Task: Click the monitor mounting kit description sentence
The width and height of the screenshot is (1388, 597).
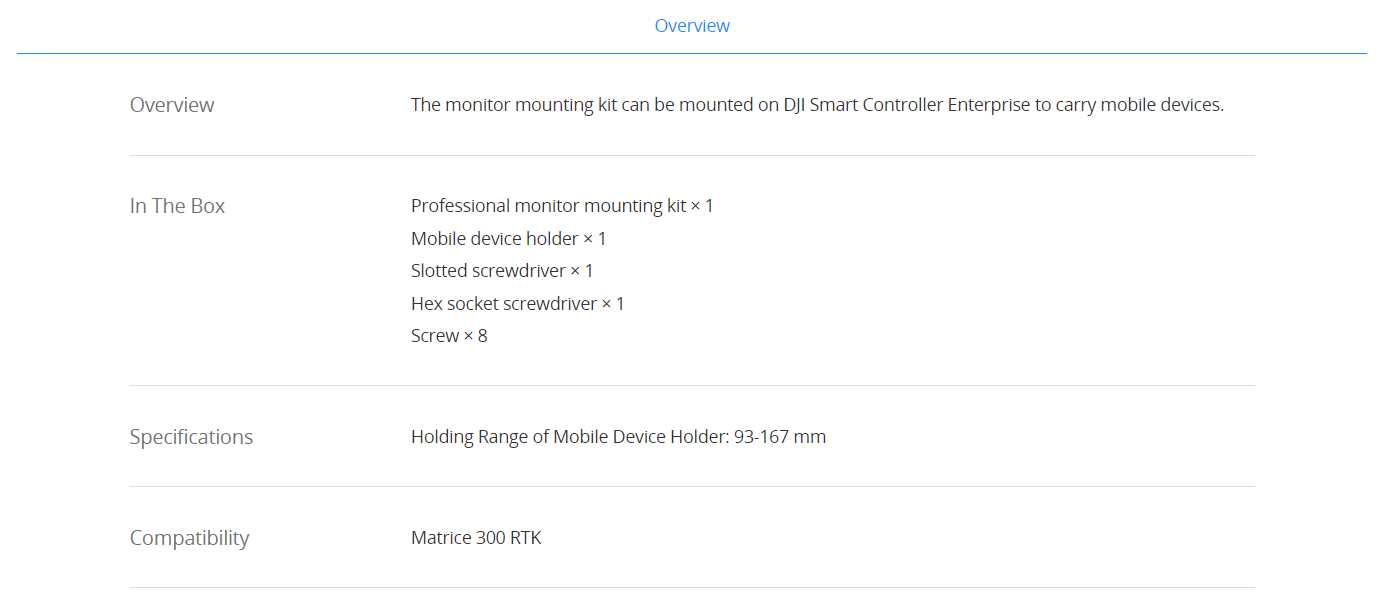Action: coord(817,105)
